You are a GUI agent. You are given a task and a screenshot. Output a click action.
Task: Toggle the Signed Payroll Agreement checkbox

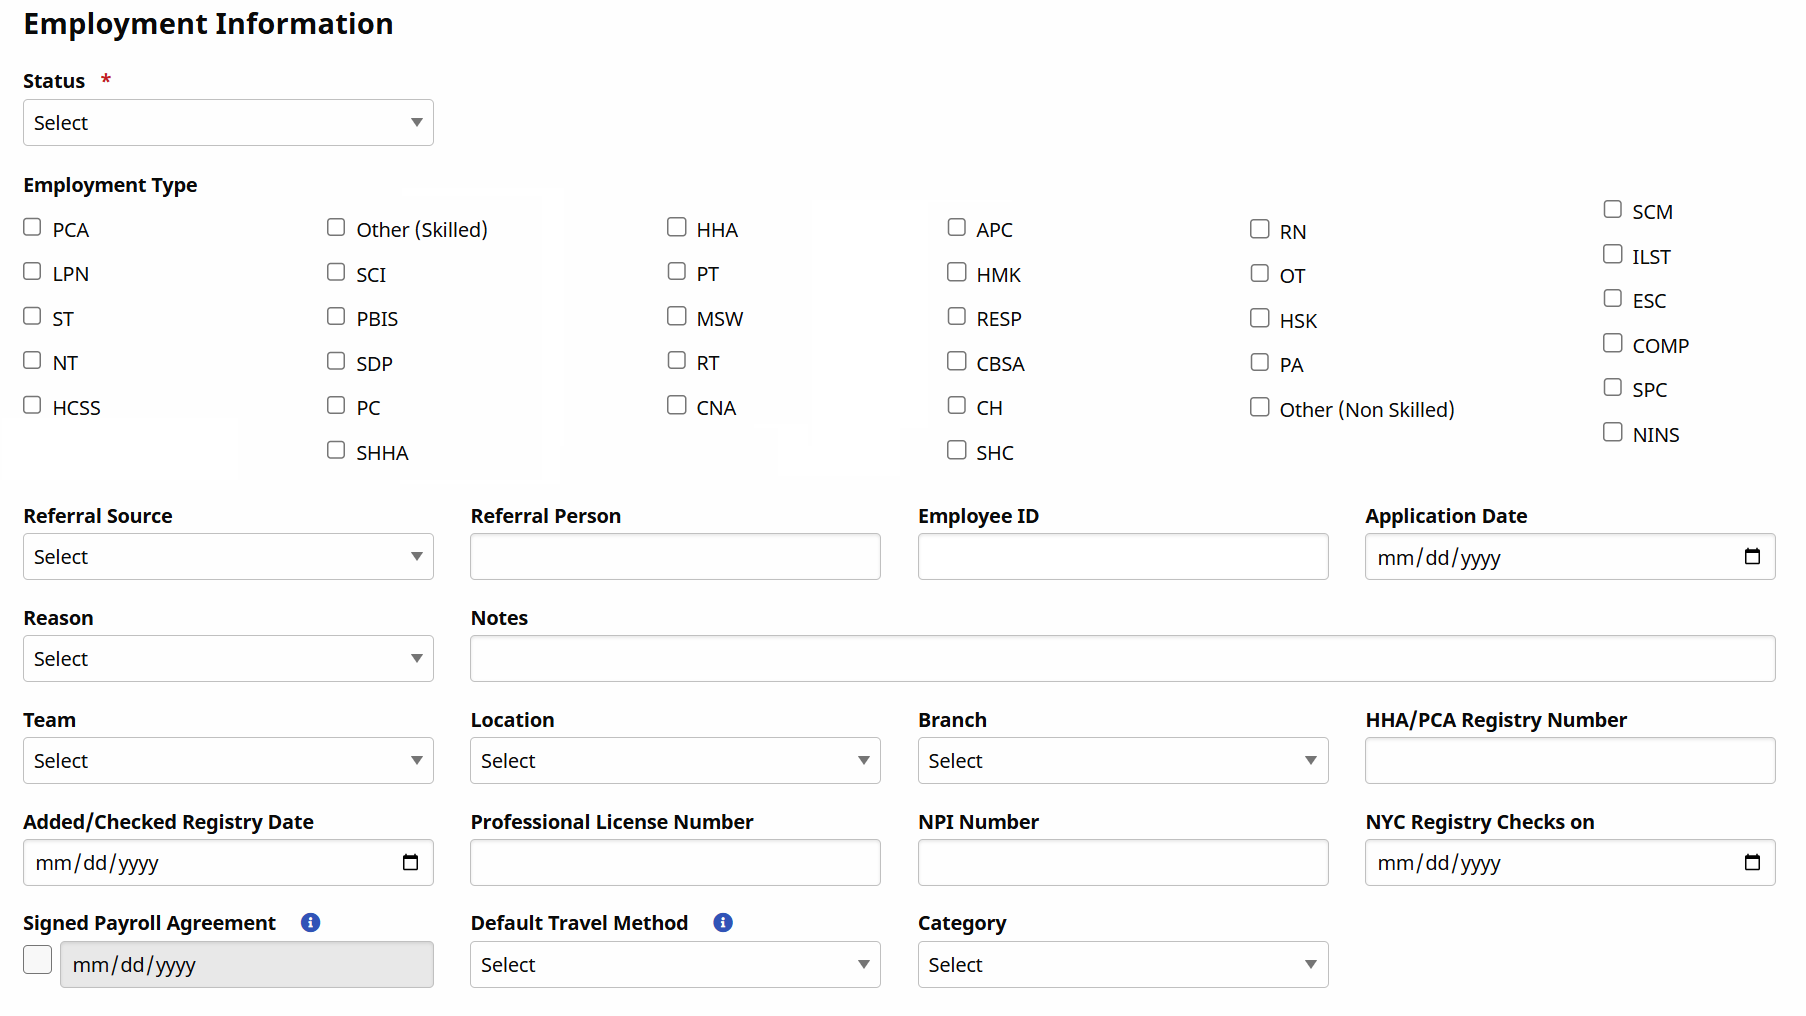tap(38, 961)
